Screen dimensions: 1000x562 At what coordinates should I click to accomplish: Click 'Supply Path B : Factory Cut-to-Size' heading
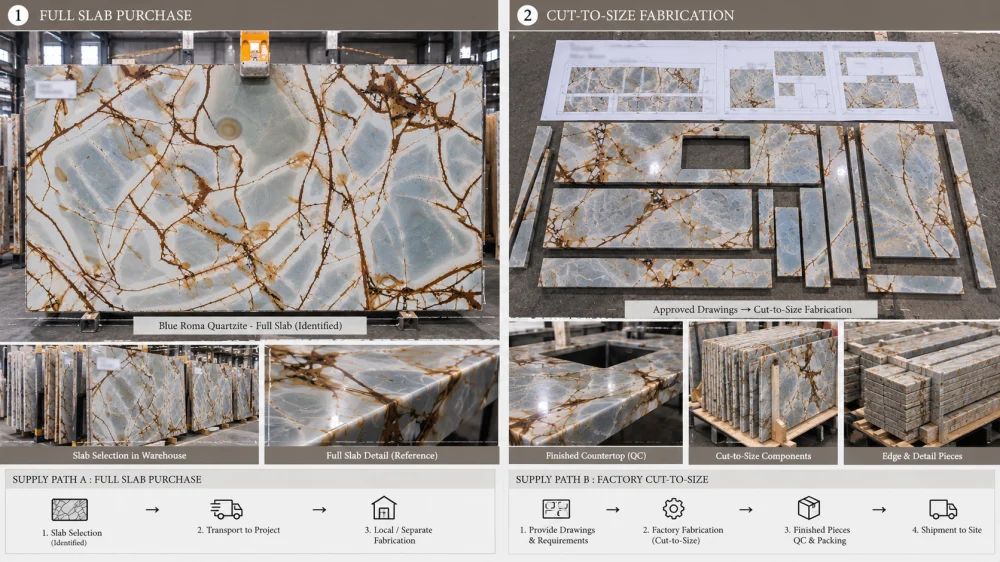[612, 479]
